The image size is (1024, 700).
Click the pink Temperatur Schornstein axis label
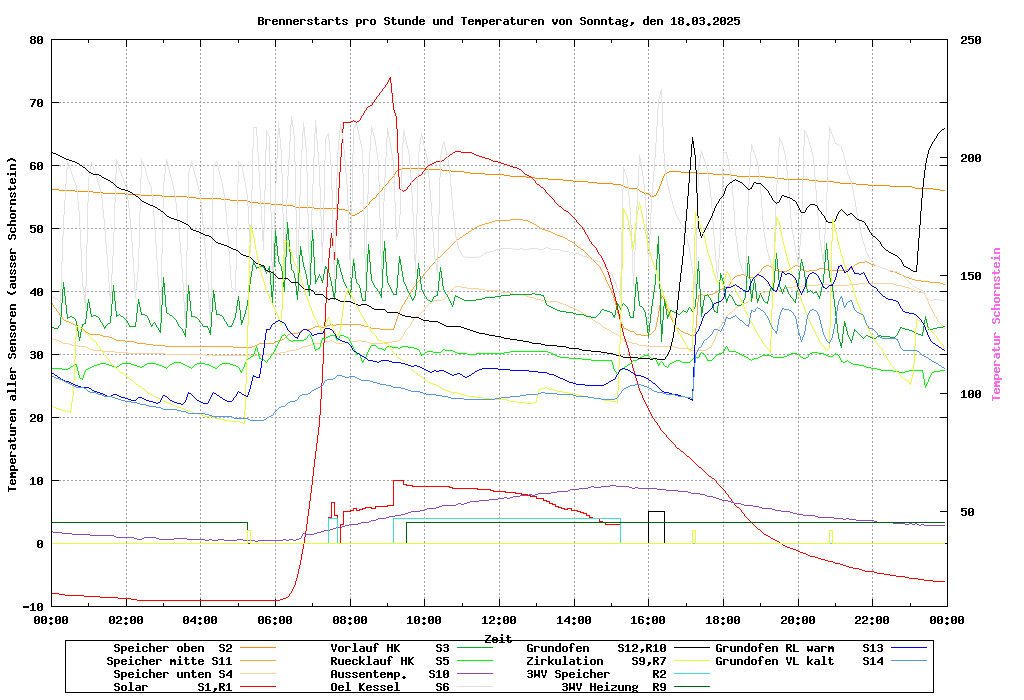tap(996, 324)
